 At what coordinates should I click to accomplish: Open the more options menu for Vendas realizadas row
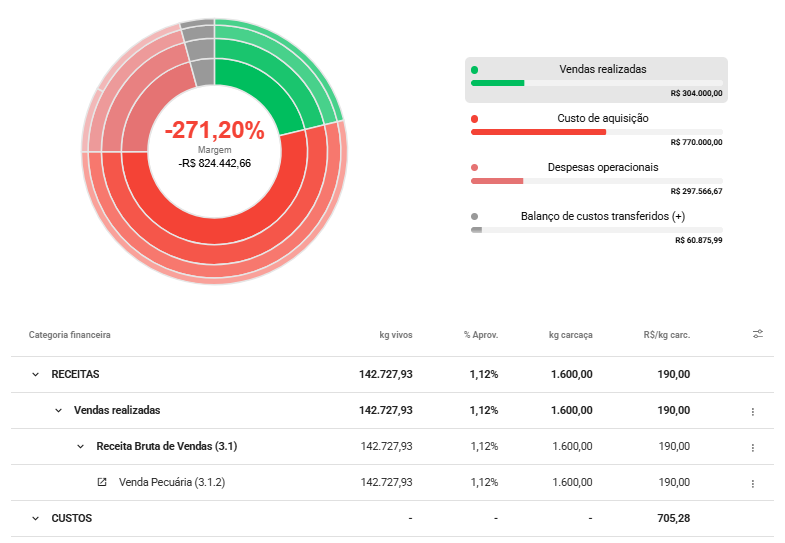pos(752,411)
